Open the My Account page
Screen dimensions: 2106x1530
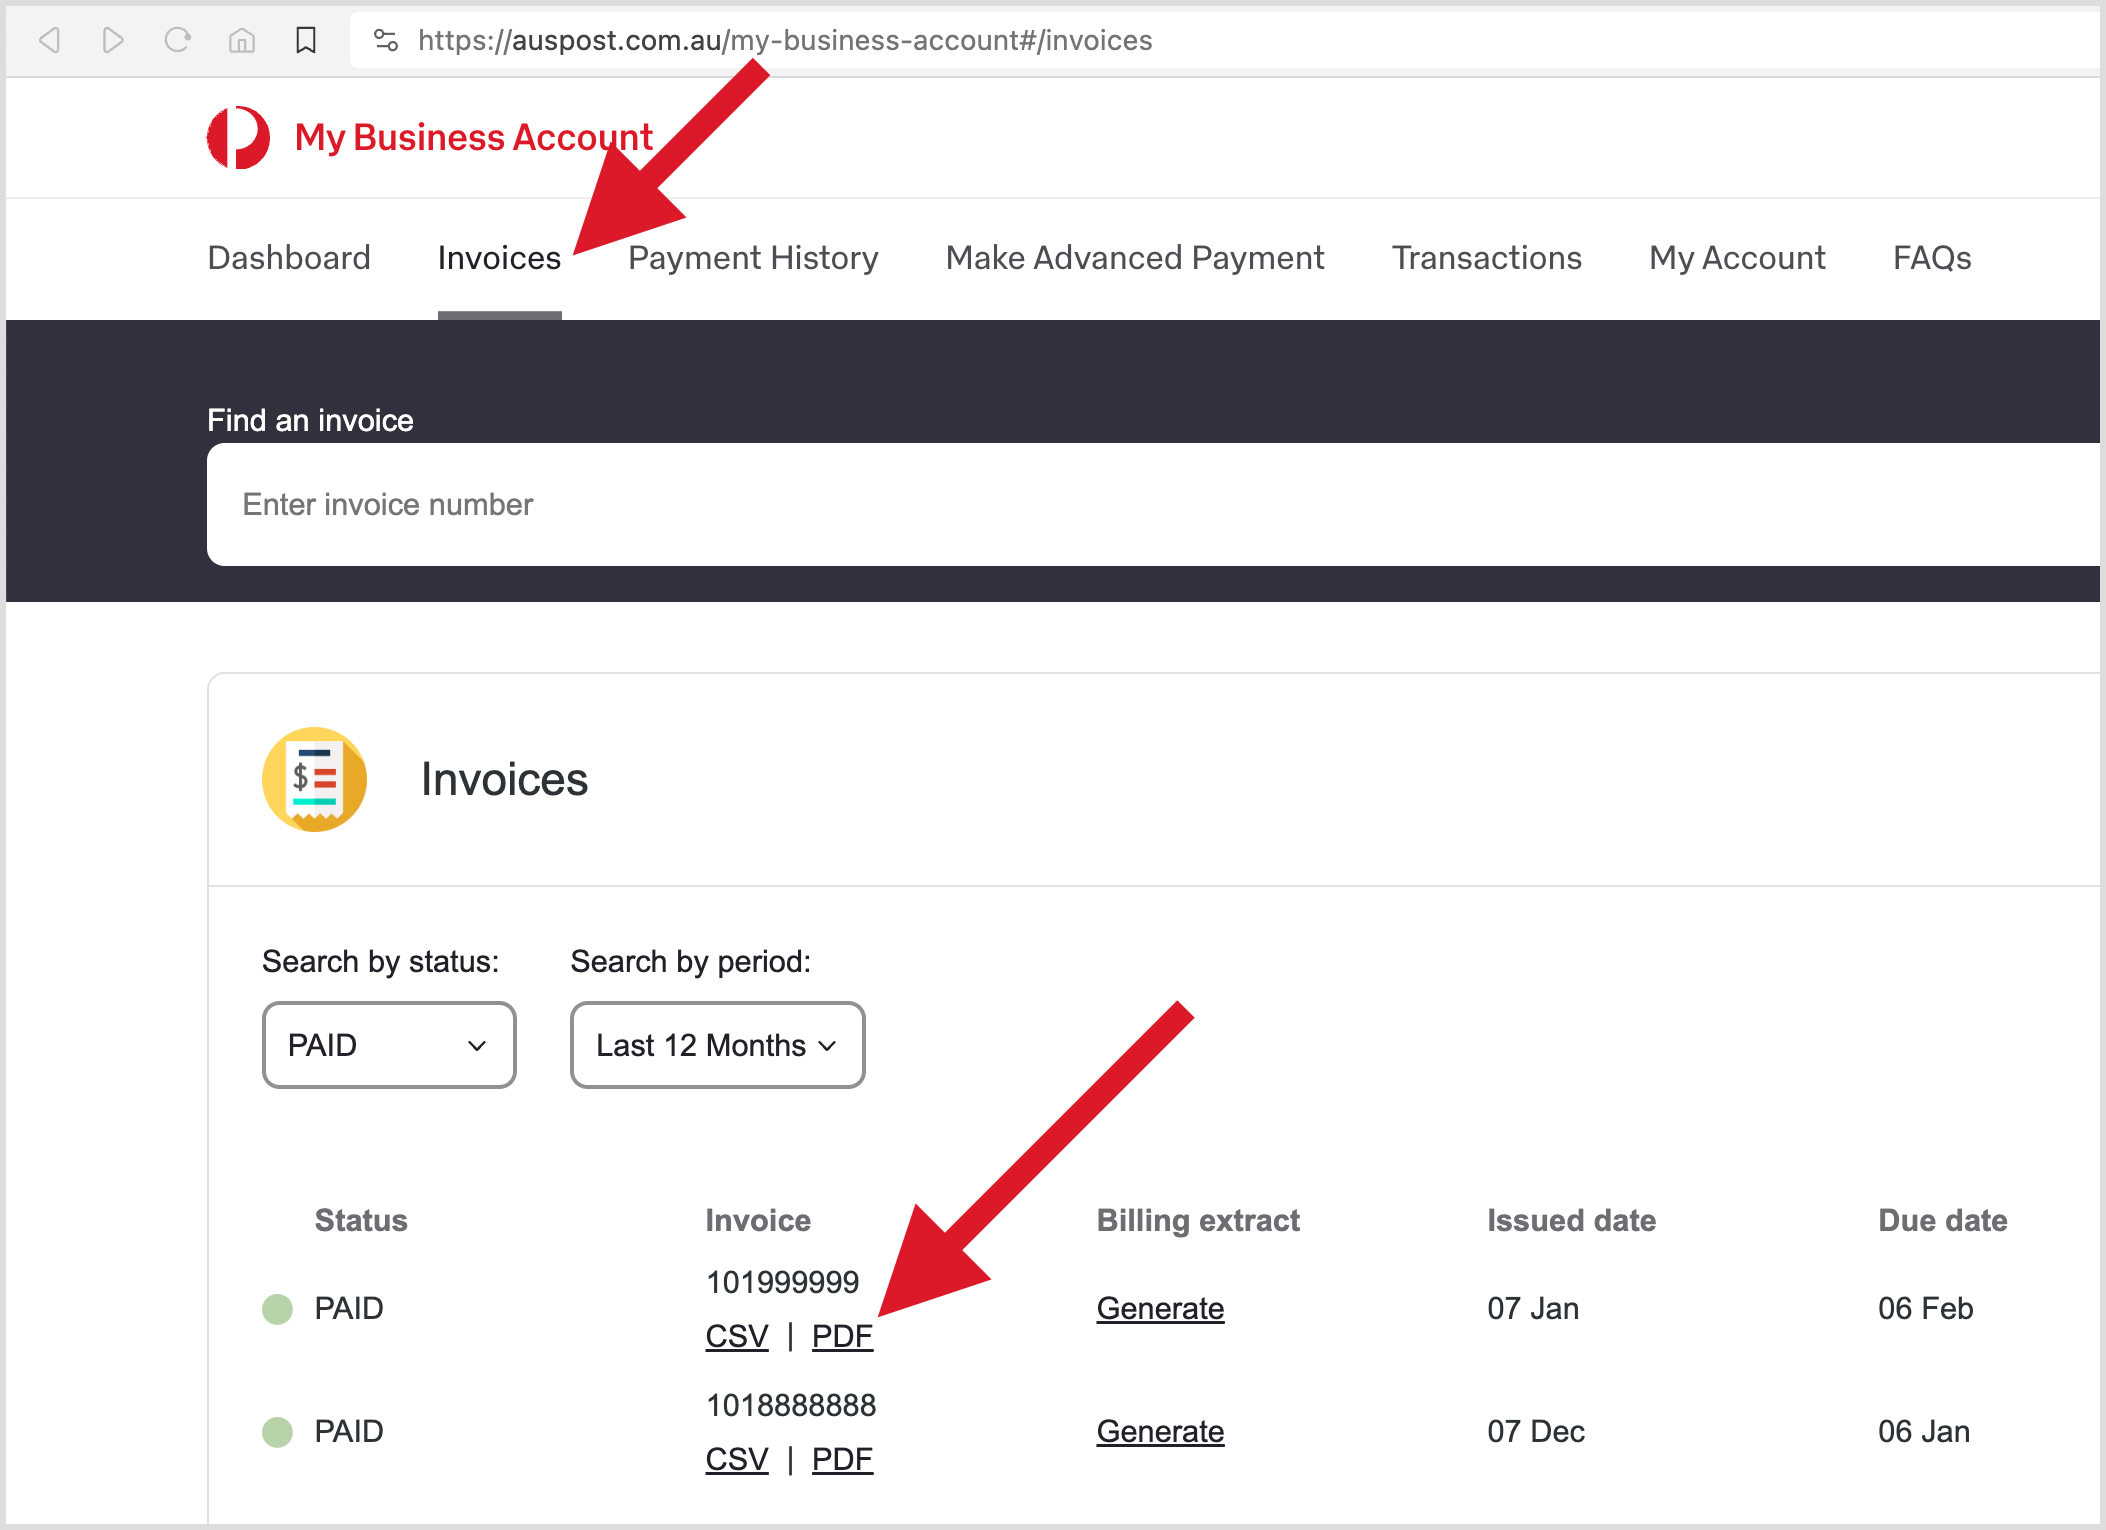(1737, 257)
